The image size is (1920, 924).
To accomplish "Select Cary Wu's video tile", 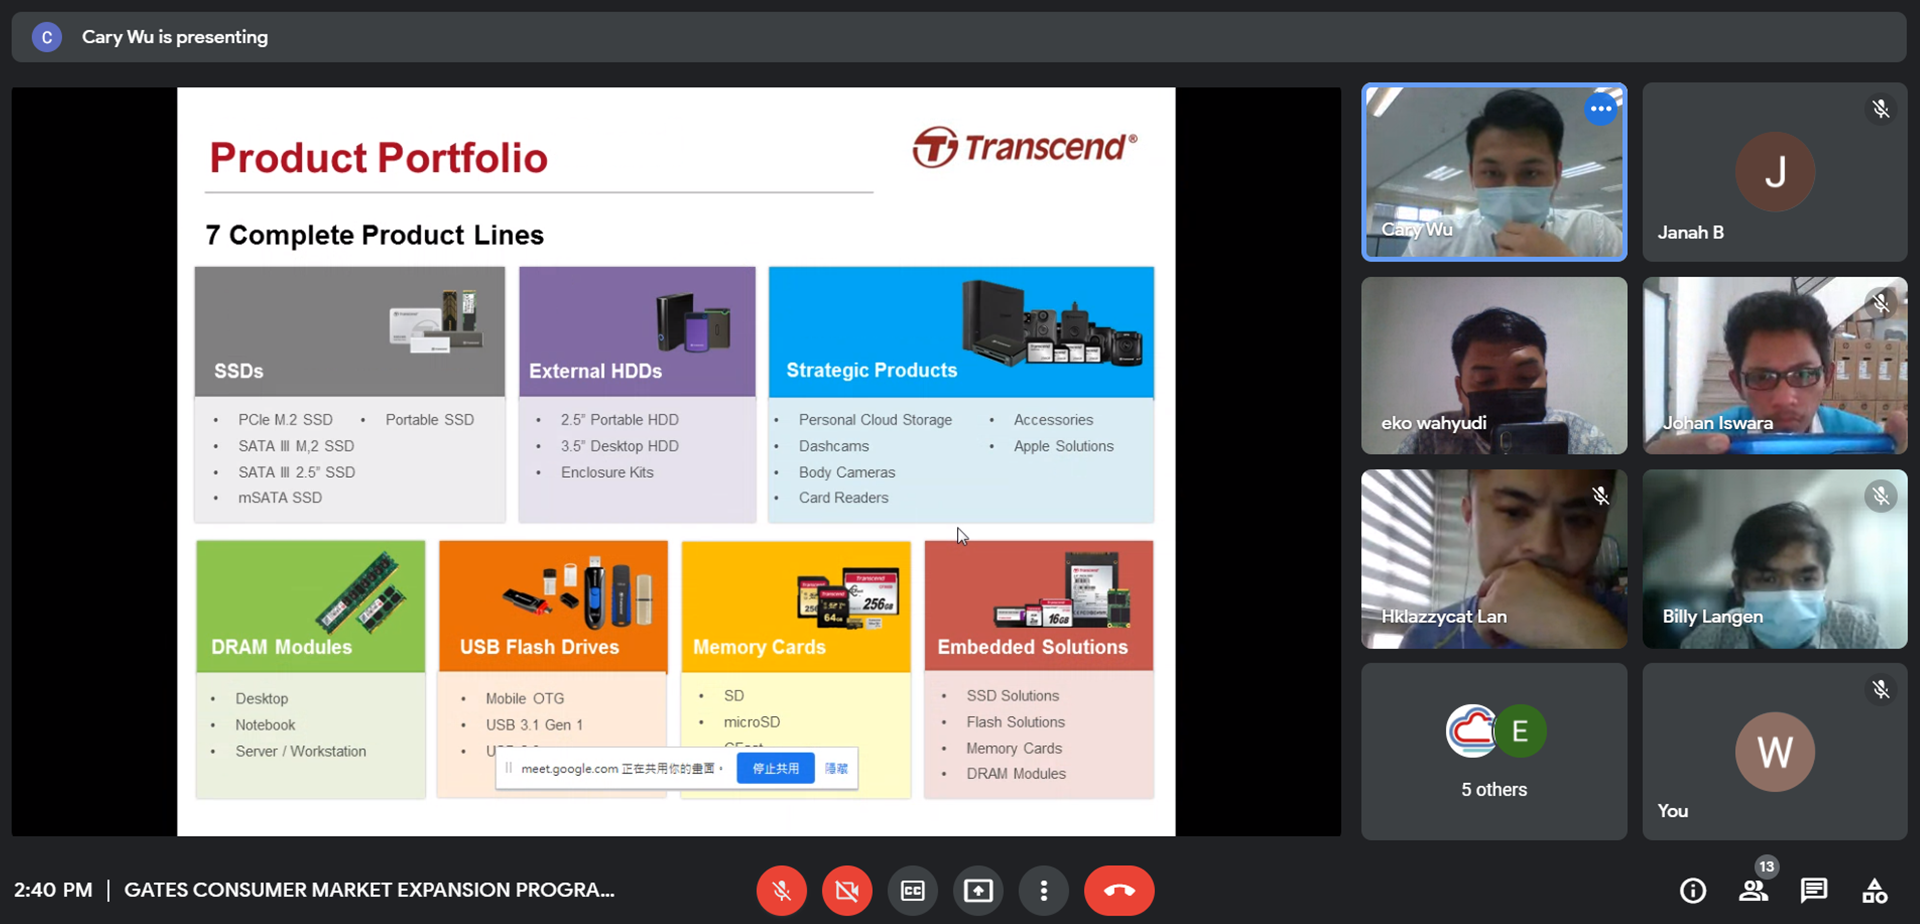I will 1494,172.
